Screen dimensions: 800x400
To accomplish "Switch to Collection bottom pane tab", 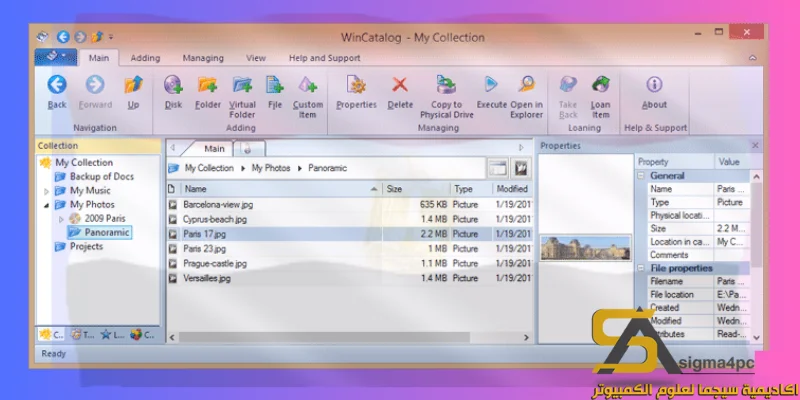I will [x=51, y=335].
